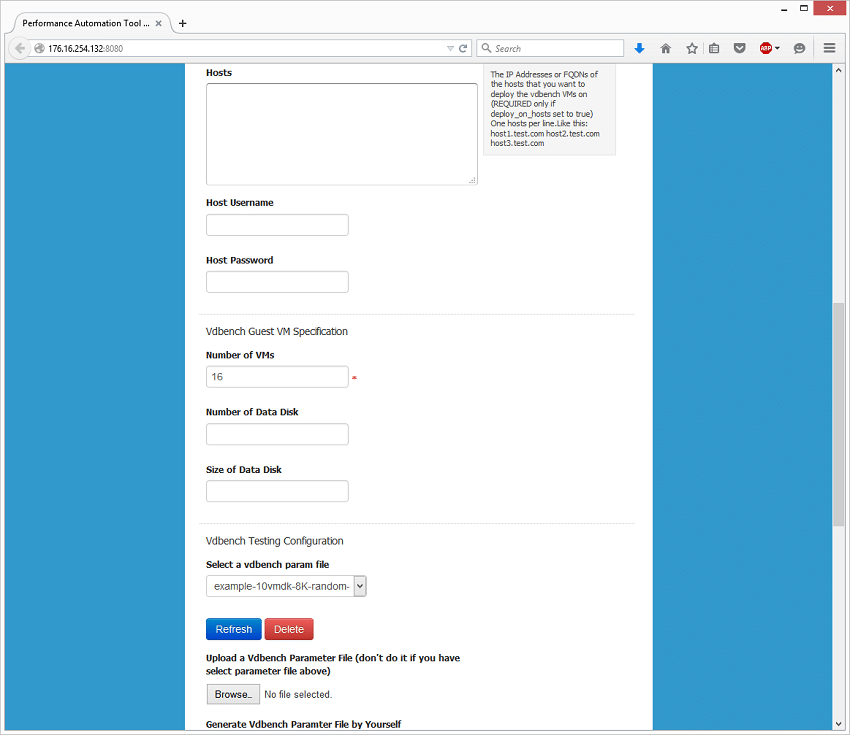
Task: Open the vdbench param file dropdown
Action: point(286,586)
